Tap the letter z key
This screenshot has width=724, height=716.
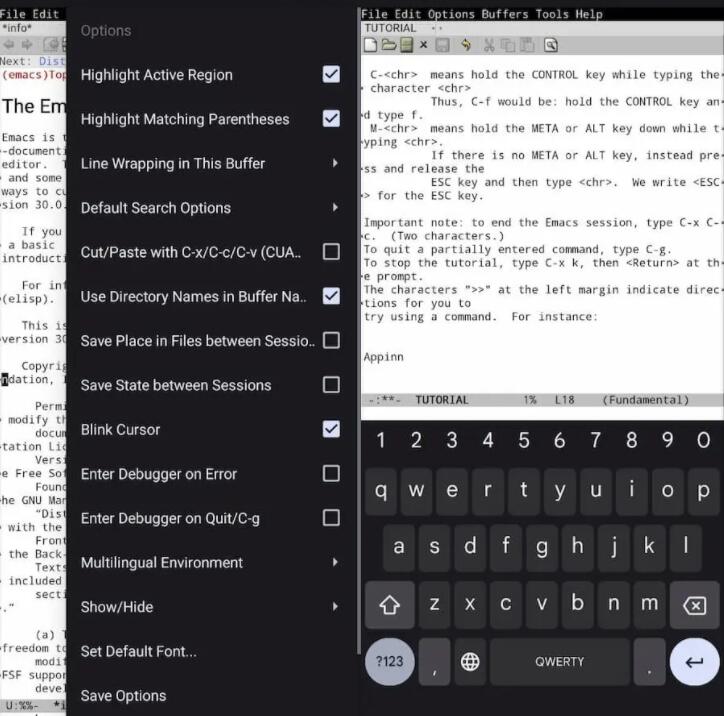[434, 605]
